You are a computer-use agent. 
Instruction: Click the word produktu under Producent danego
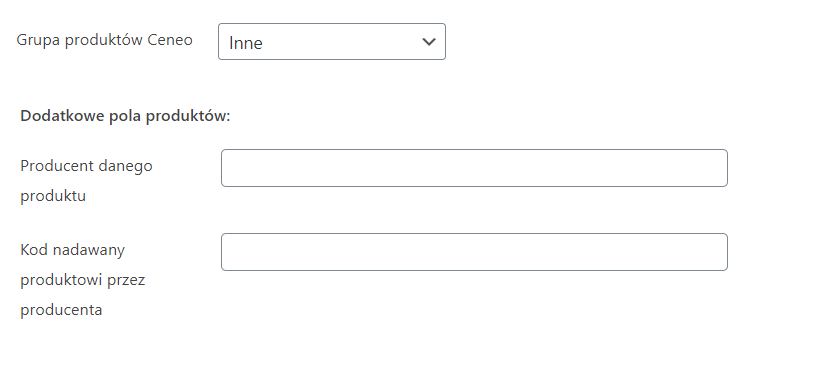click(x=53, y=196)
